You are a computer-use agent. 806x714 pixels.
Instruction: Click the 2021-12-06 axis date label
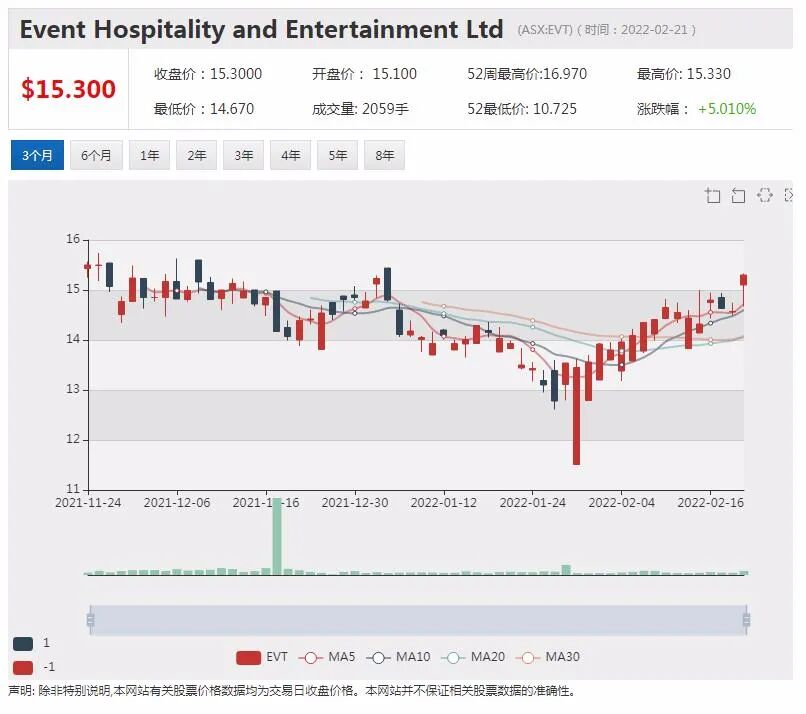pyautogui.click(x=177, y=503)
